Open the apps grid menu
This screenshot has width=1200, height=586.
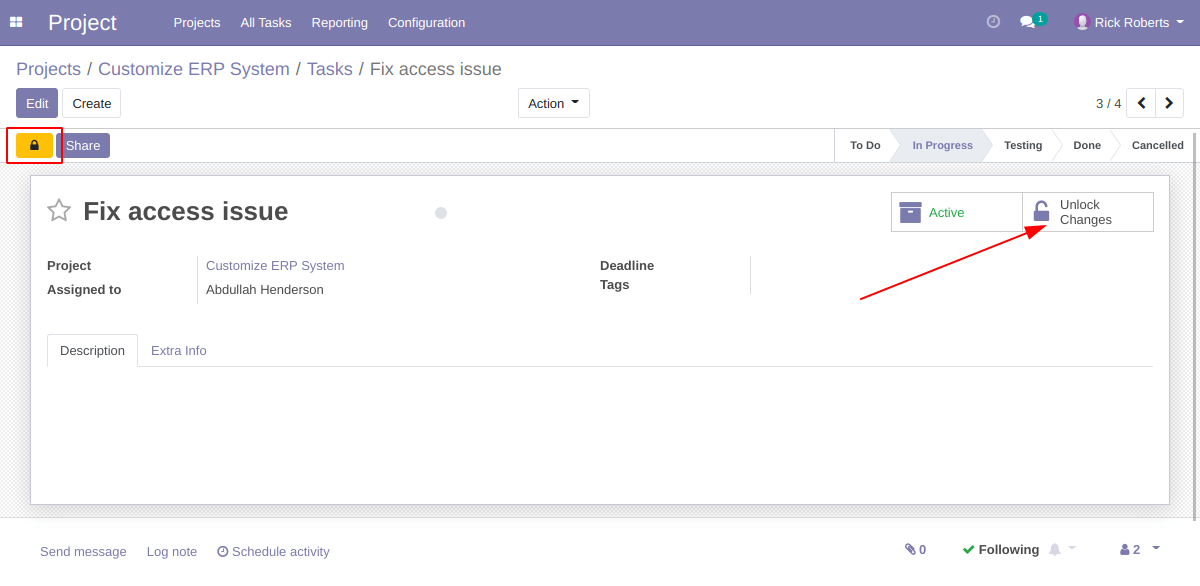point(16,22)
